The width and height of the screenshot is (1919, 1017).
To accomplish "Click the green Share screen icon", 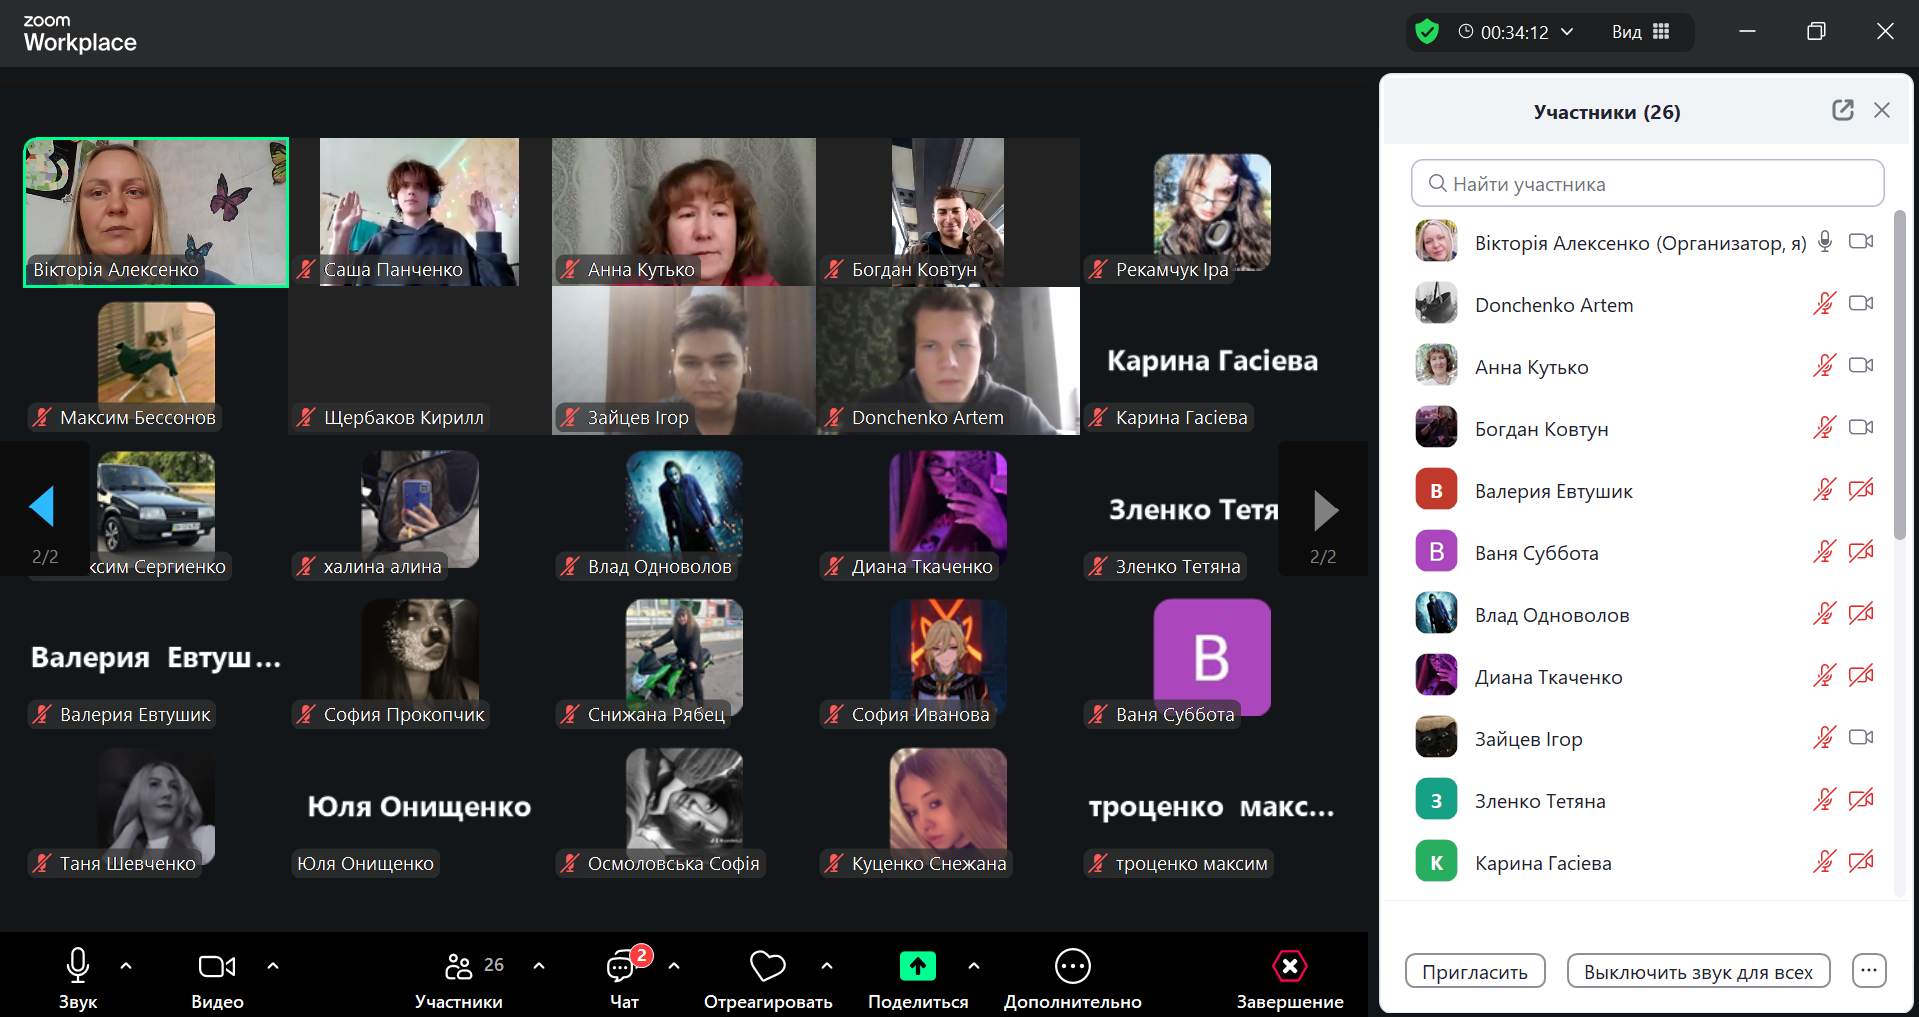I will click(x=917, y=966).
